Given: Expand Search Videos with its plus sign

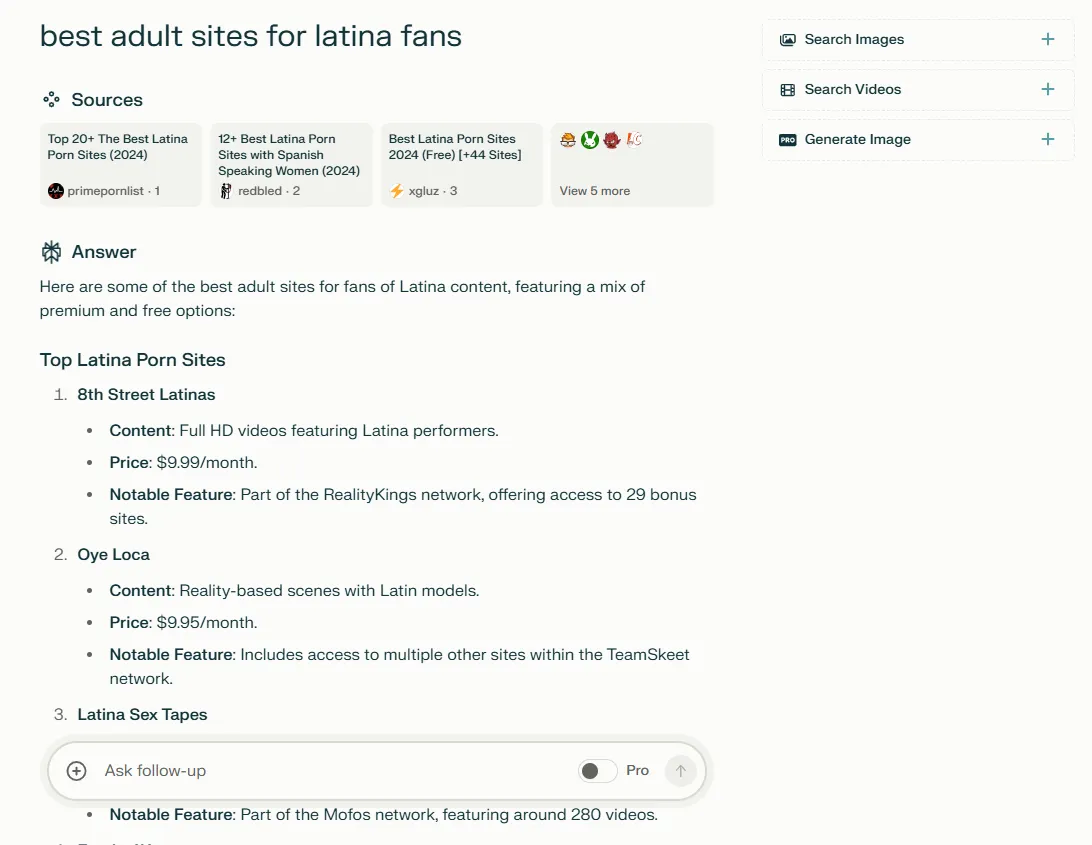Looking at the screenshot, I should [x=1048, y=90].
